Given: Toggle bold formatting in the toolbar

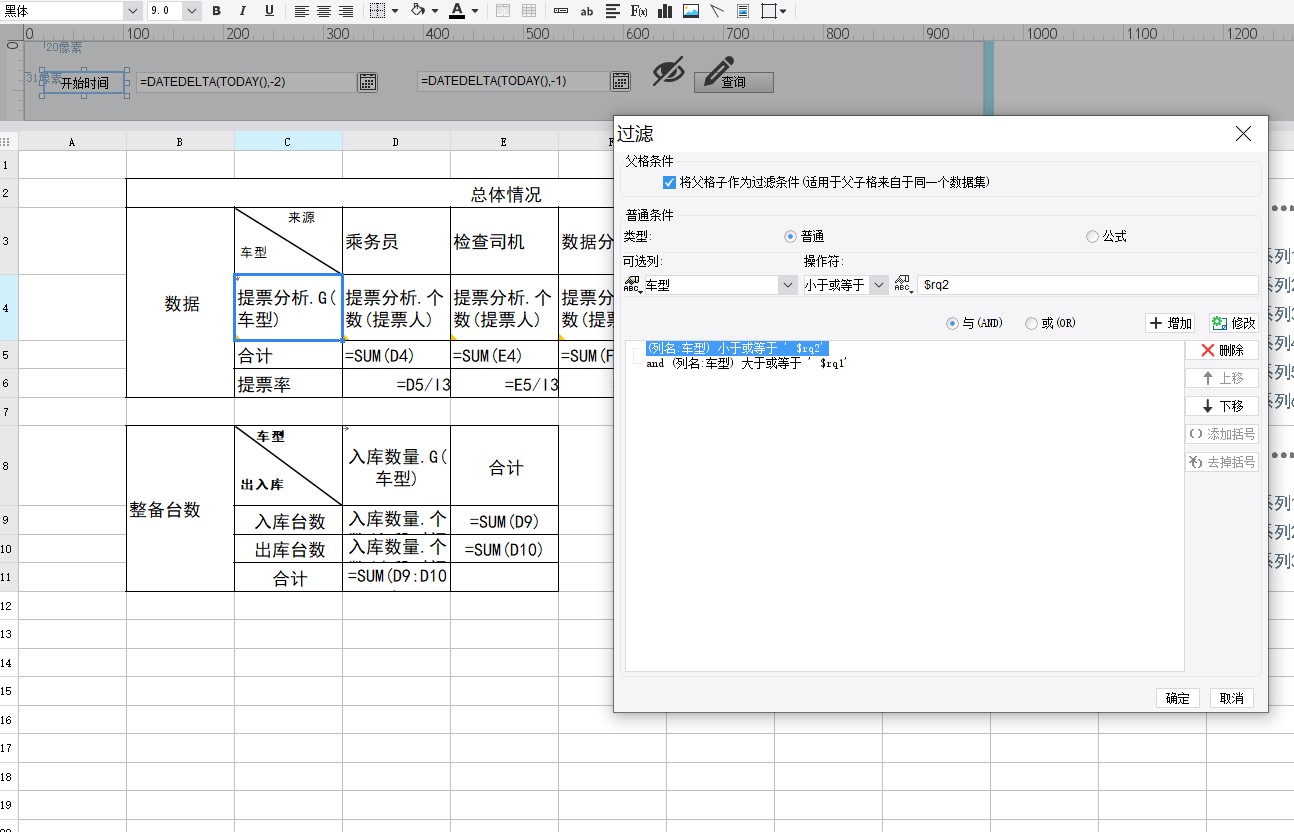Looking at the screenshot, I should tap(216, 11).
